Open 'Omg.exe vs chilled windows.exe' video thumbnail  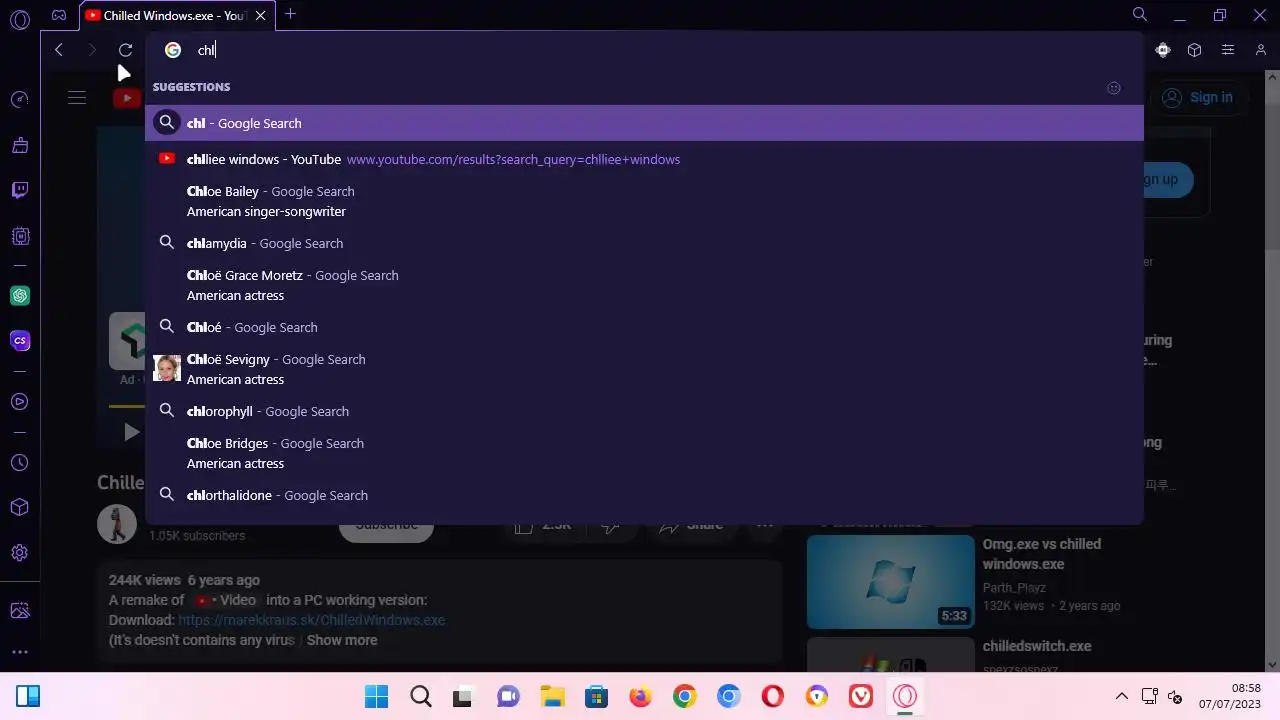(x=890, y=582)
